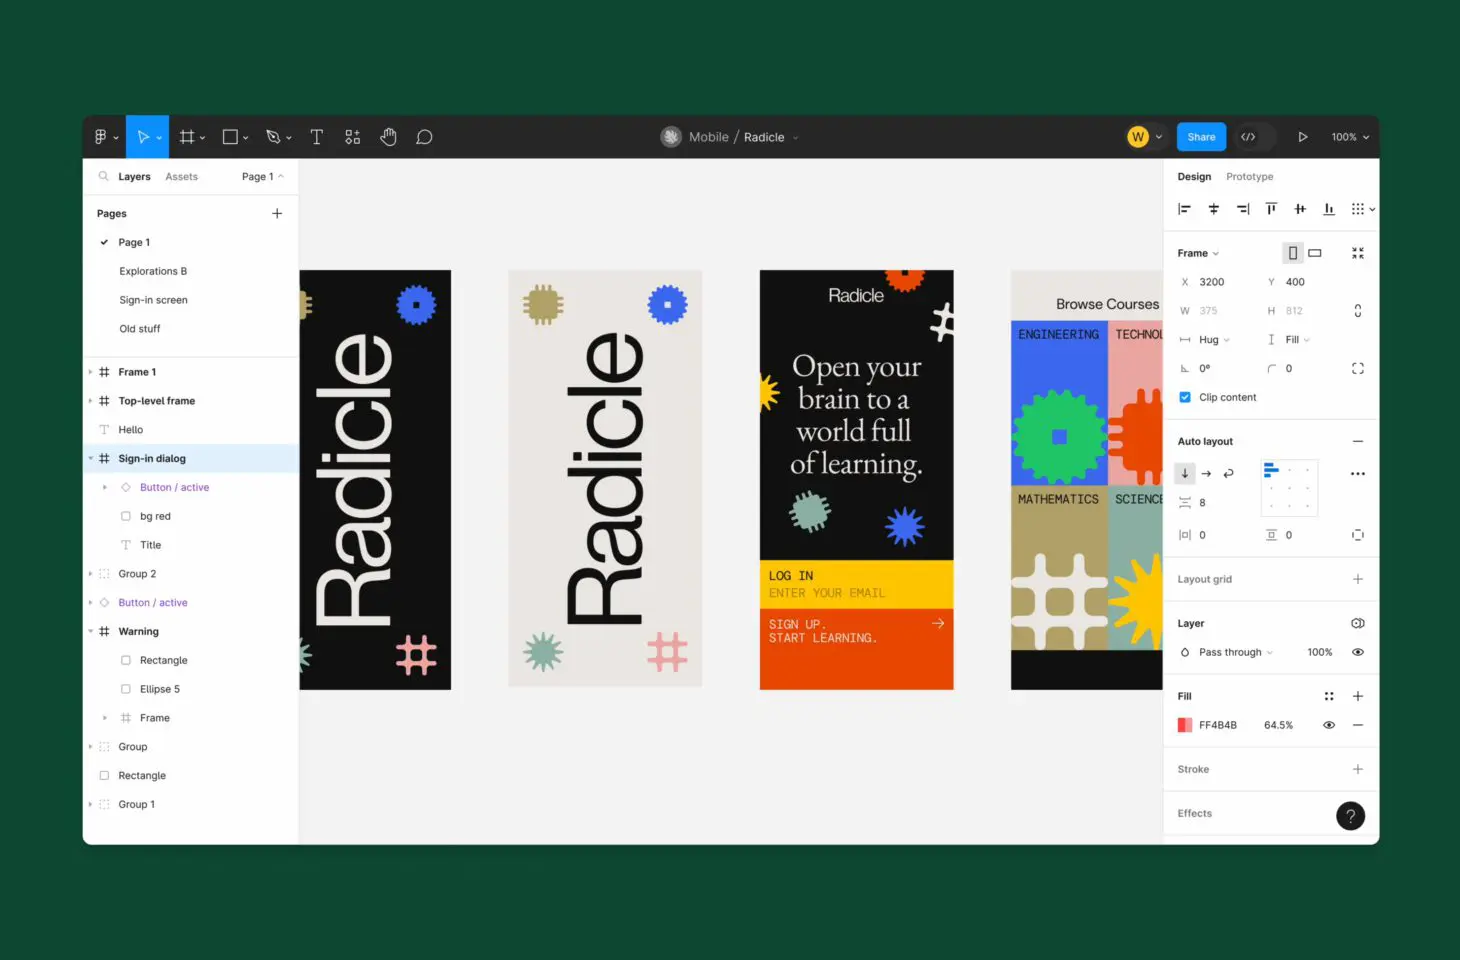Select the Hand tool
This screenshot has height=960, width=1460.
click(x=388, y=137)
